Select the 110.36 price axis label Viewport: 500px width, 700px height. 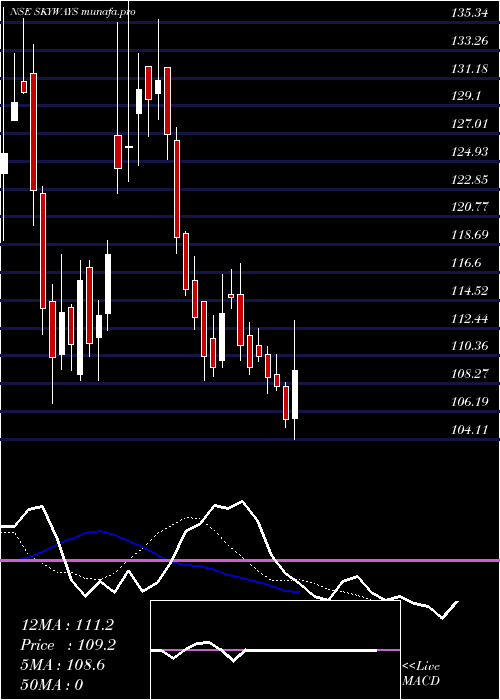[x=469, y=346]
